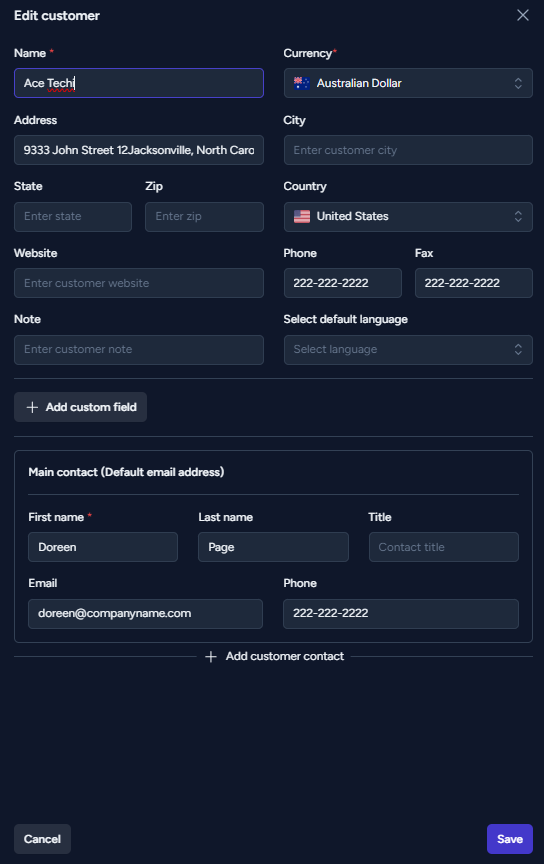Select the City input field
This screenshot has height=864, width=544.
point(408,150)
